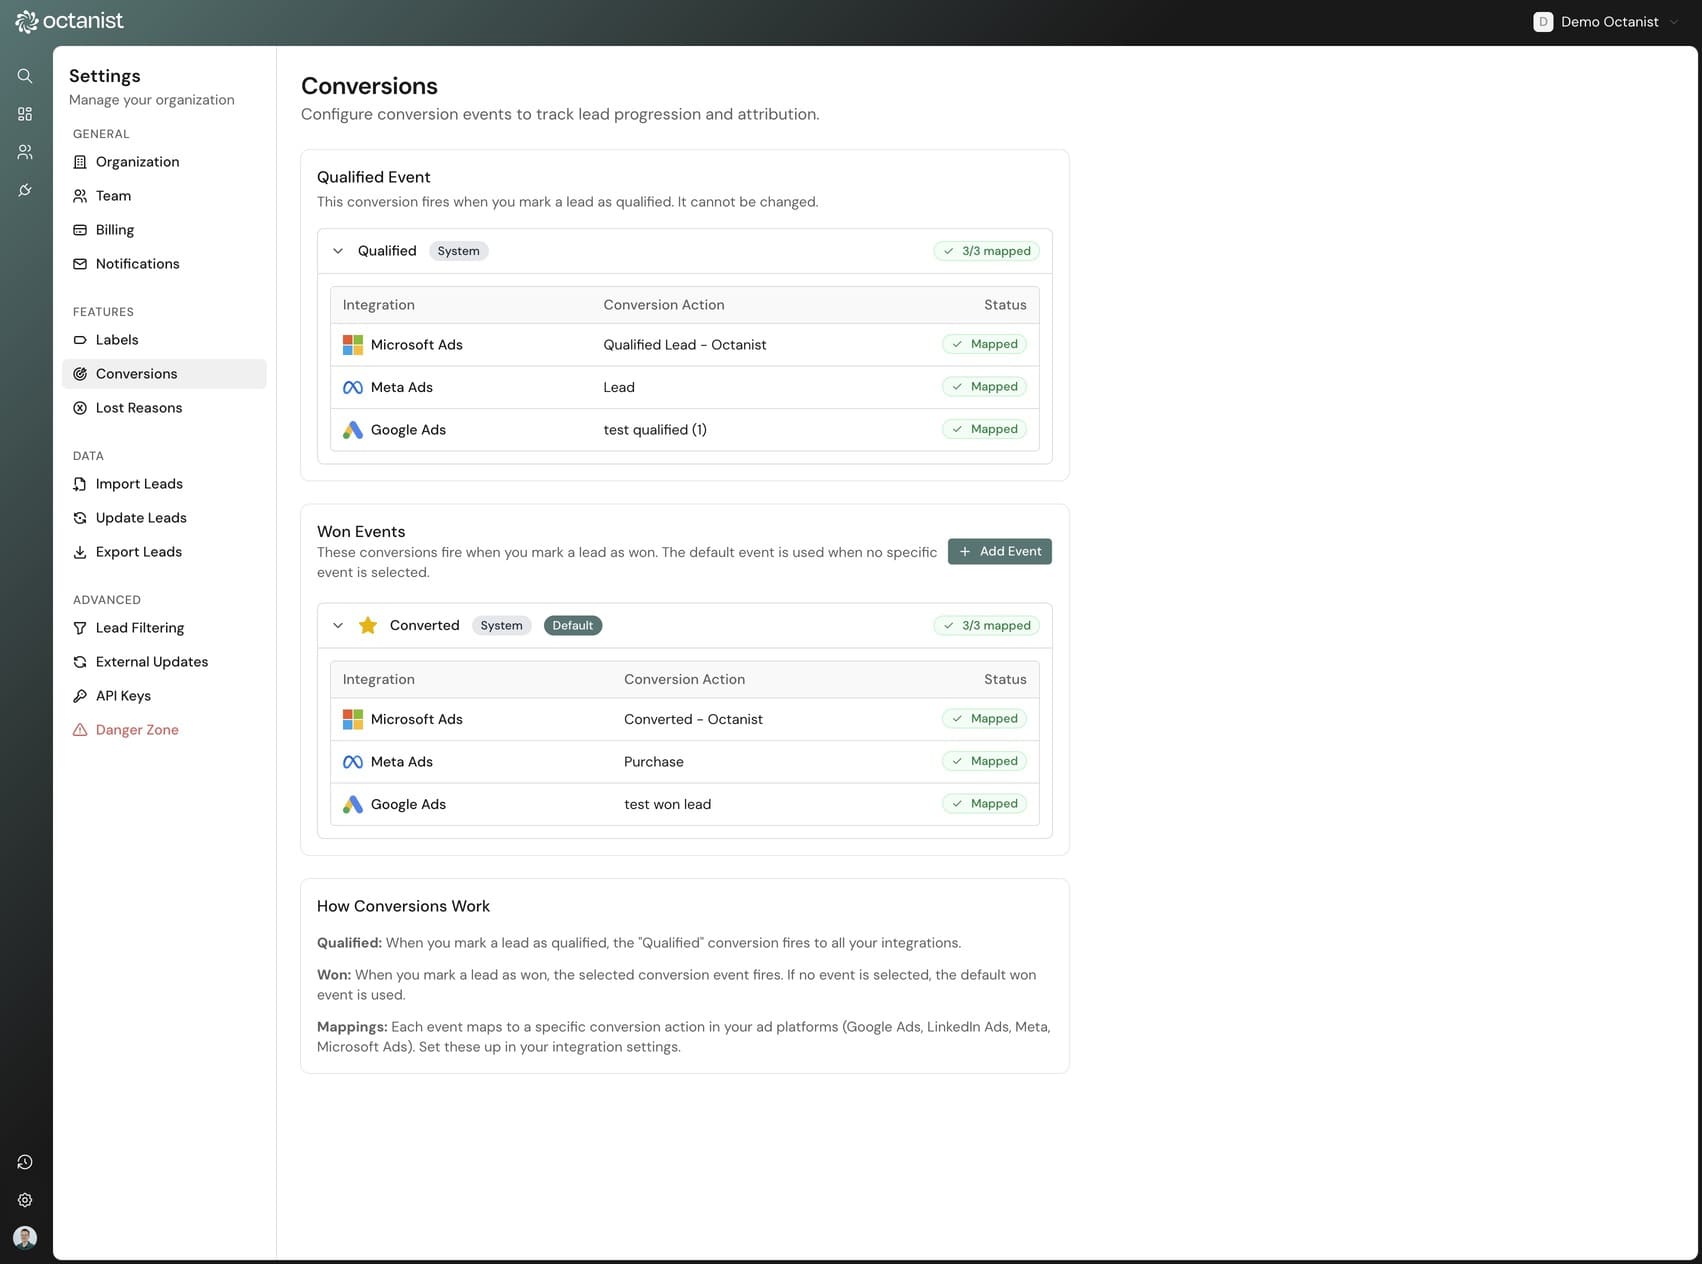Click the Add Event button
The width and height of the screenshot is (1702, 1264).
coord(999,551)
